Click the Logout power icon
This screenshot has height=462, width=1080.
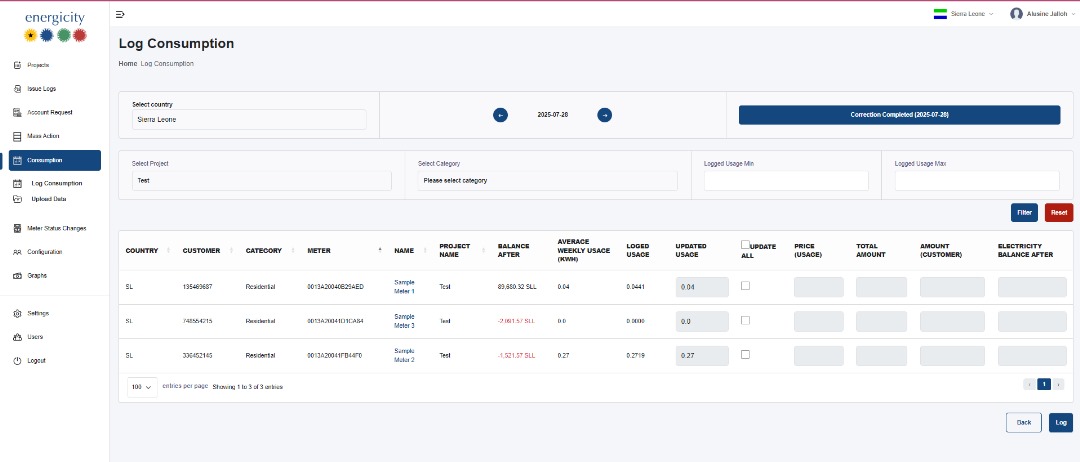pos(17,361)
